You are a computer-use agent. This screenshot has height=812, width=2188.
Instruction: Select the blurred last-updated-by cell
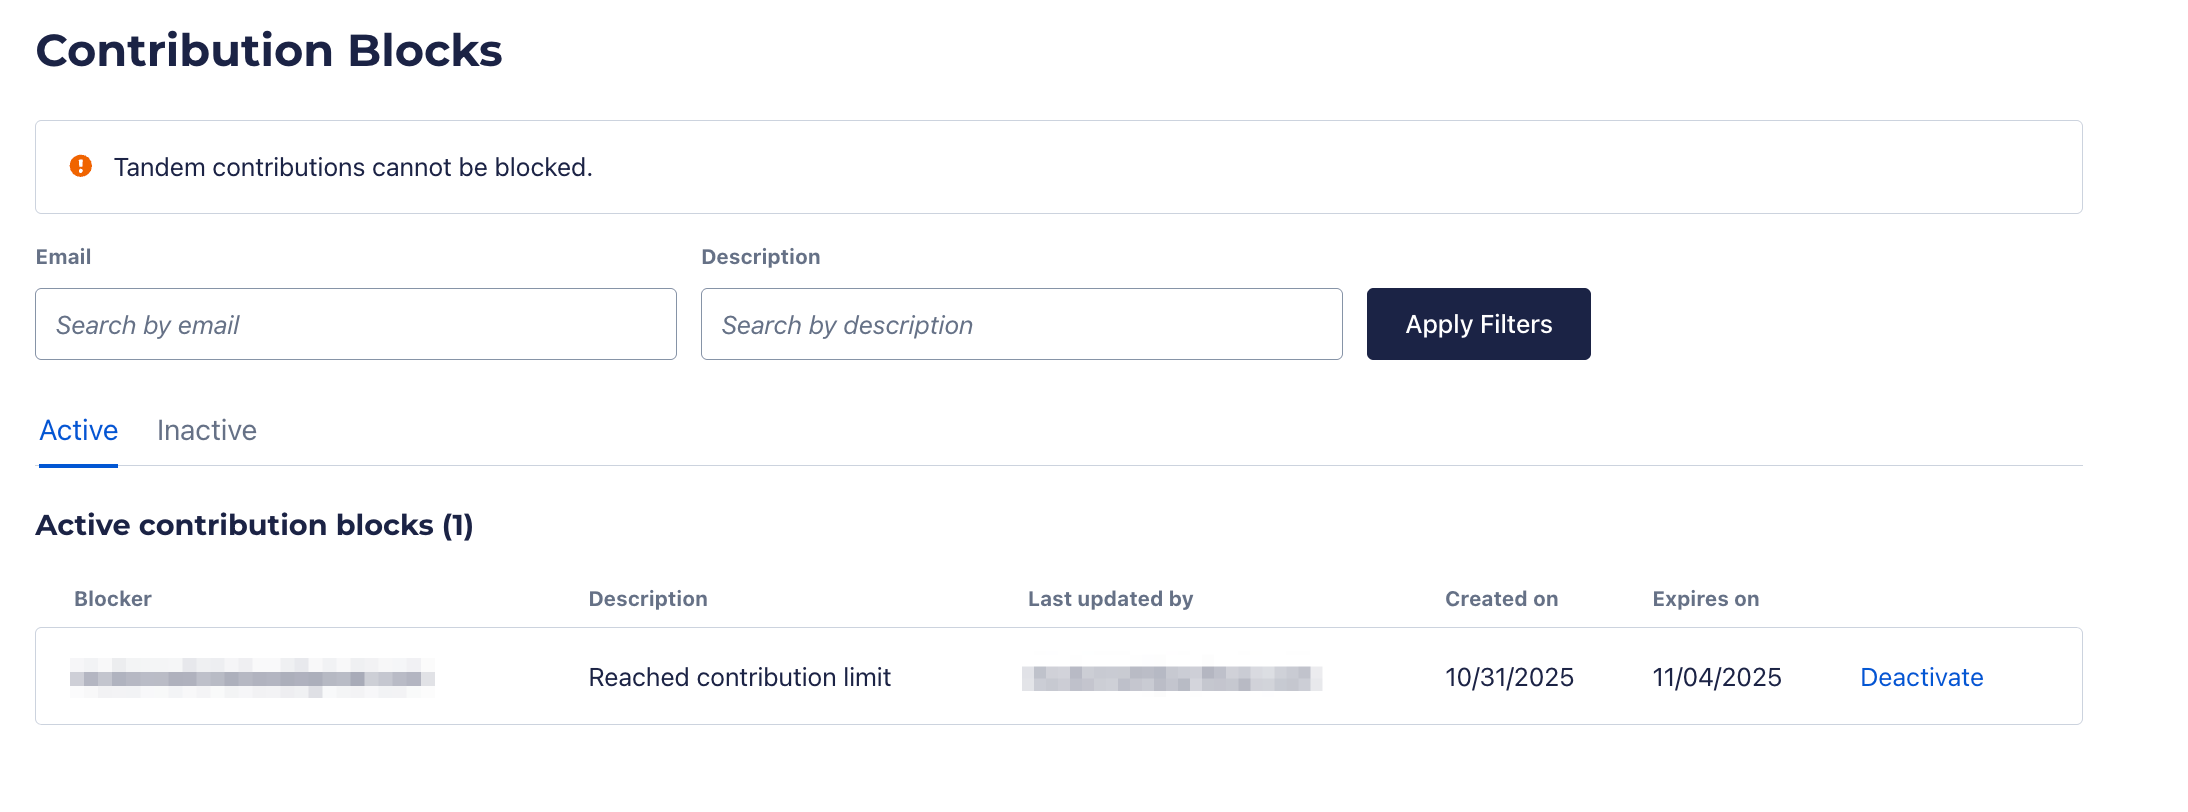click(1172, 678)
